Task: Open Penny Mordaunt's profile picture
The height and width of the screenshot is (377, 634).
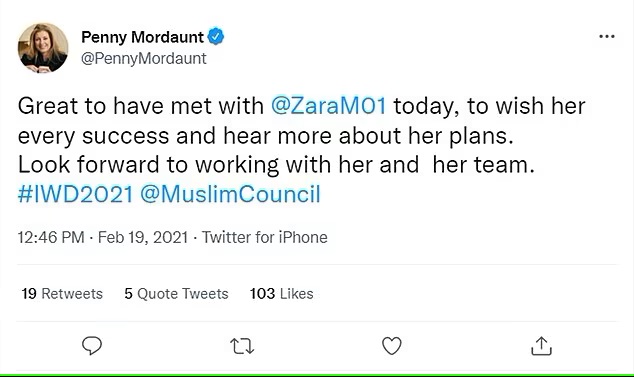Action: 43,48
